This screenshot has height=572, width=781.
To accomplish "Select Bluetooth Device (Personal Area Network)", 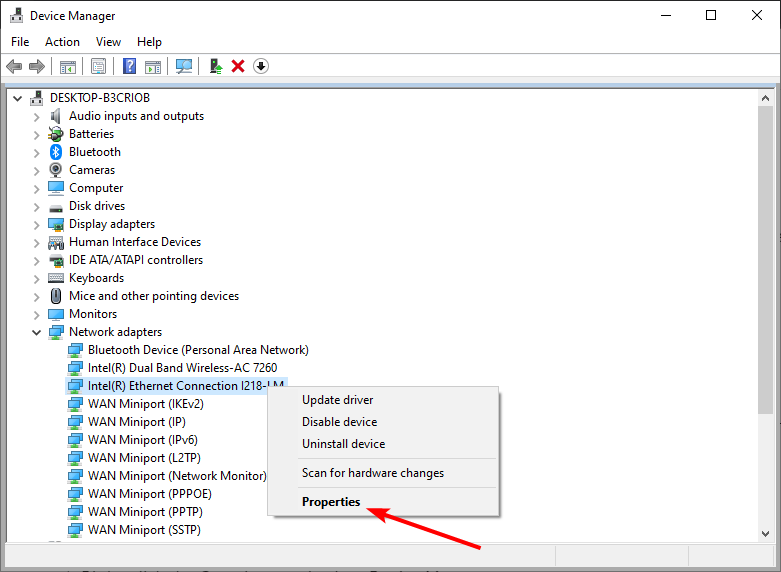I will pyautogui.click(x=198, y=350).
